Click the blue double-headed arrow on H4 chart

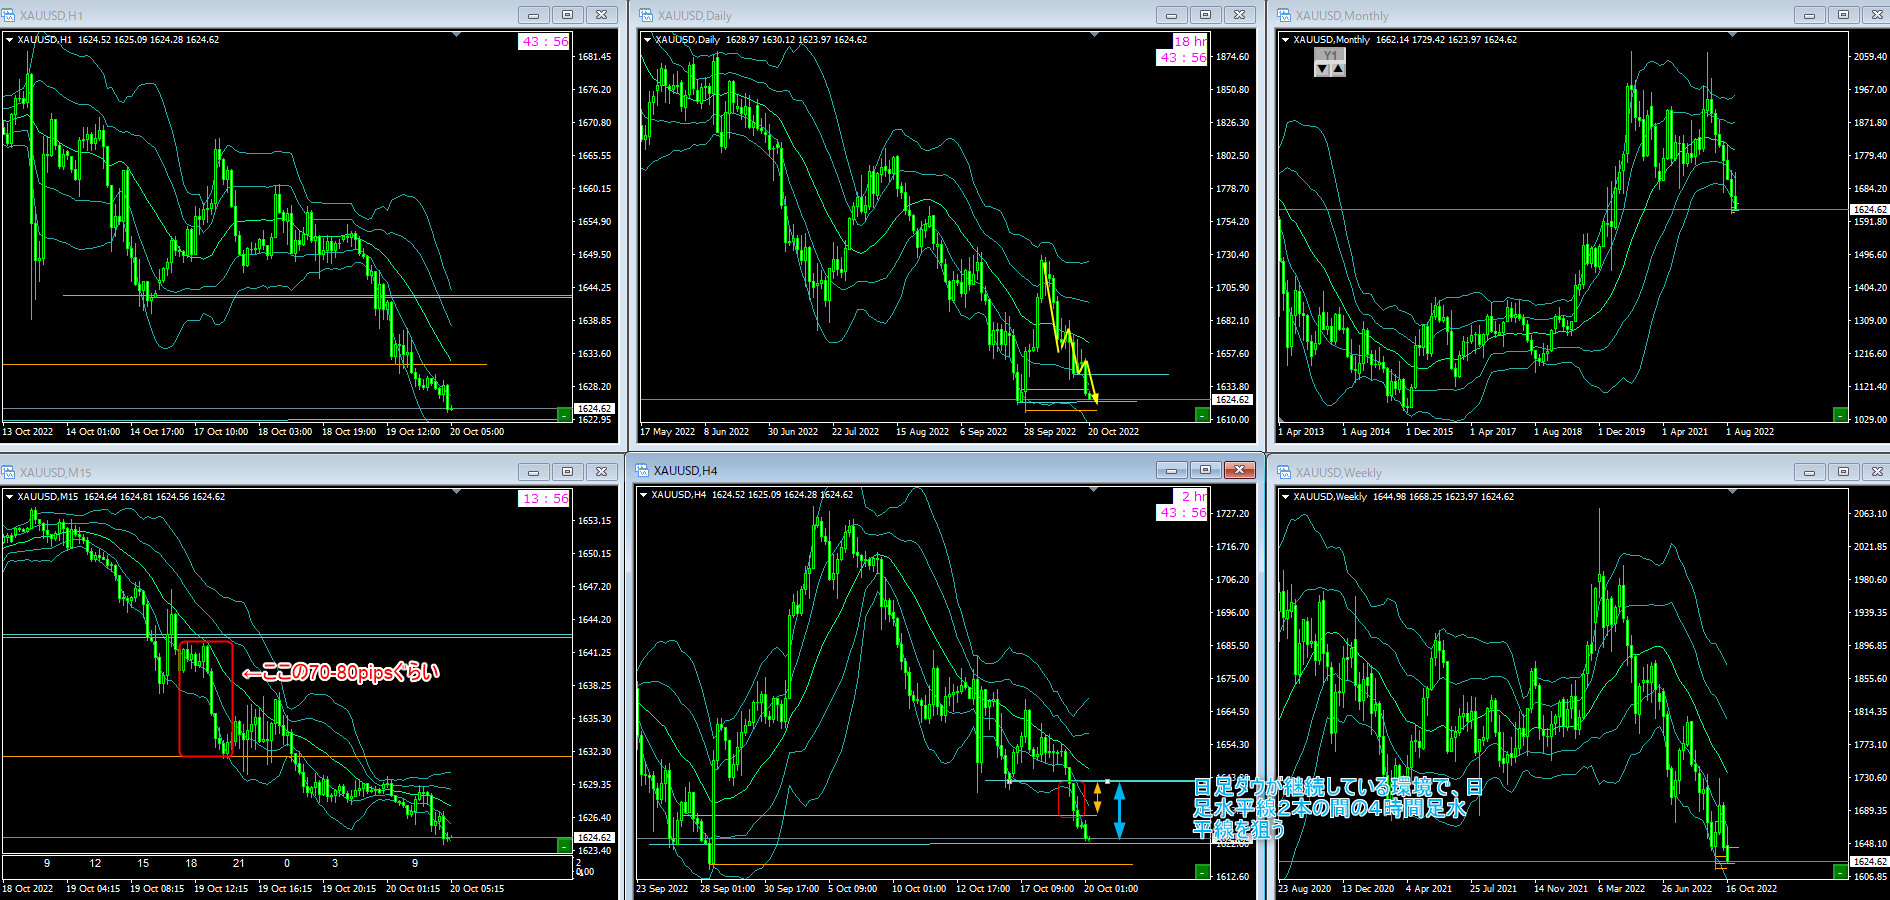pos(1119,810)
